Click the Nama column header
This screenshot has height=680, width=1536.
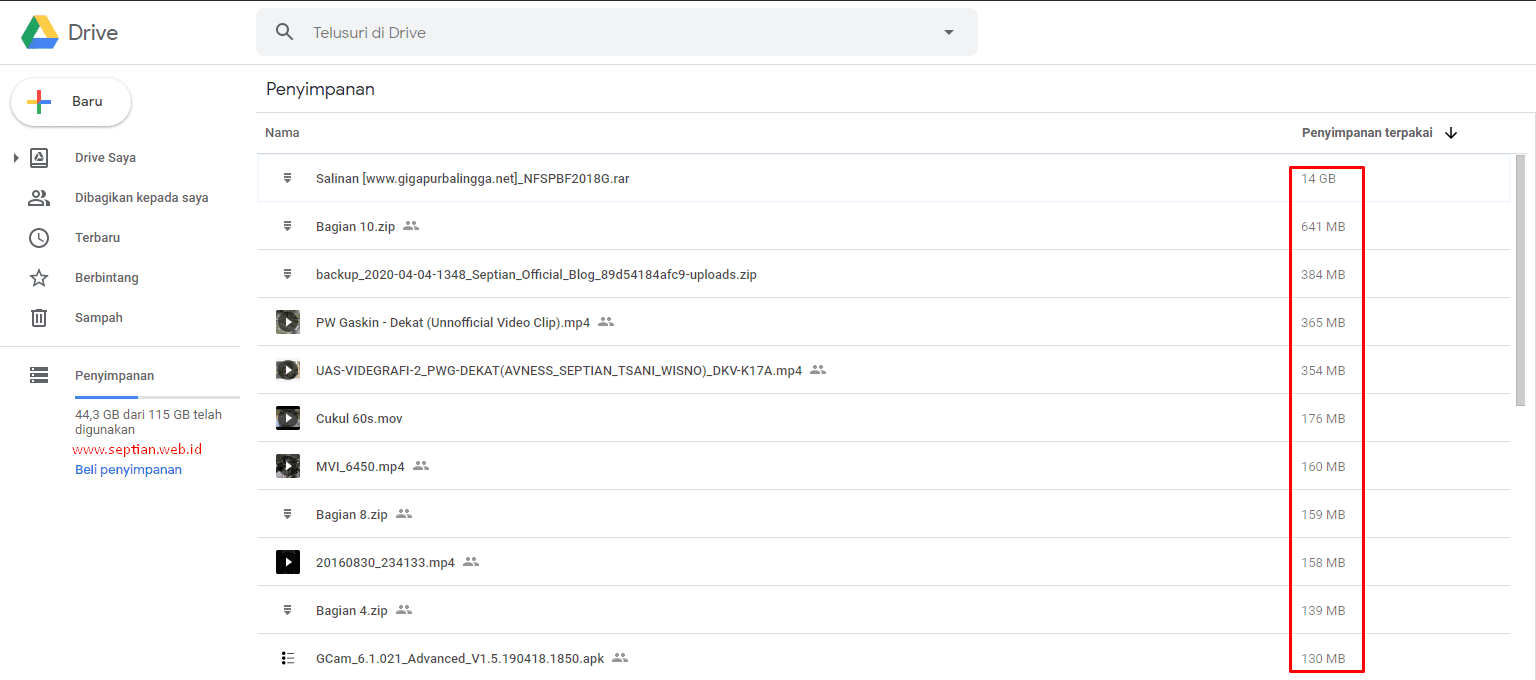(282, 132)
